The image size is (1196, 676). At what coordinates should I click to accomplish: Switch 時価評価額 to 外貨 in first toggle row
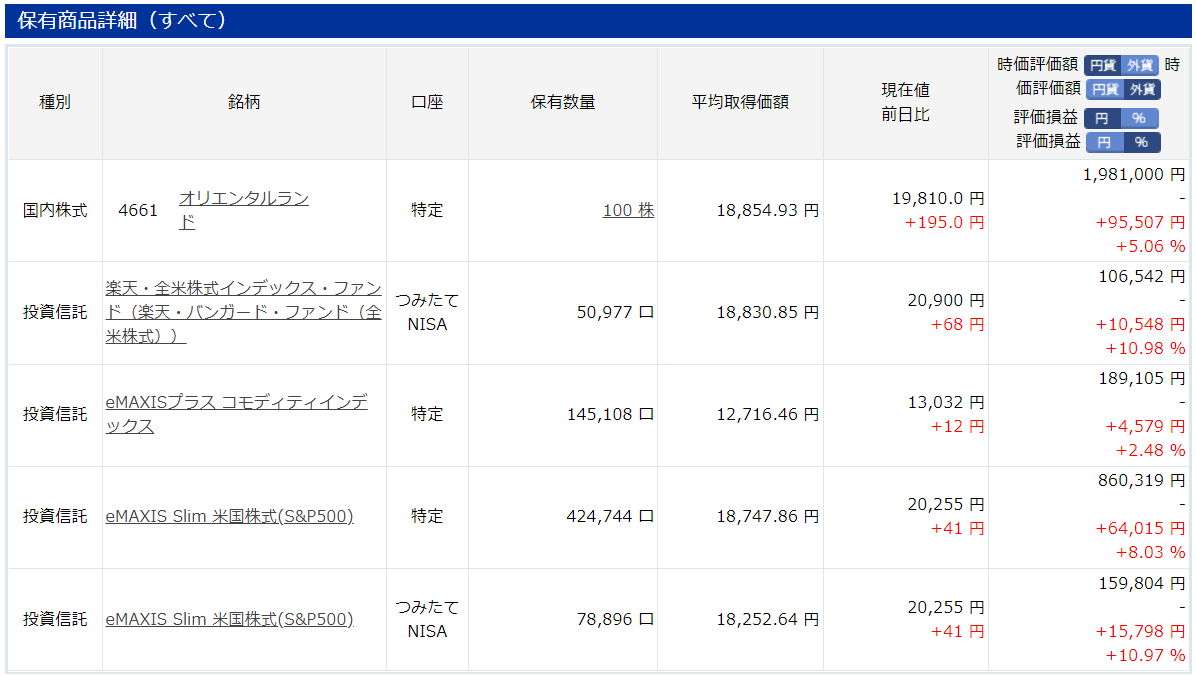pos(1140,66)
